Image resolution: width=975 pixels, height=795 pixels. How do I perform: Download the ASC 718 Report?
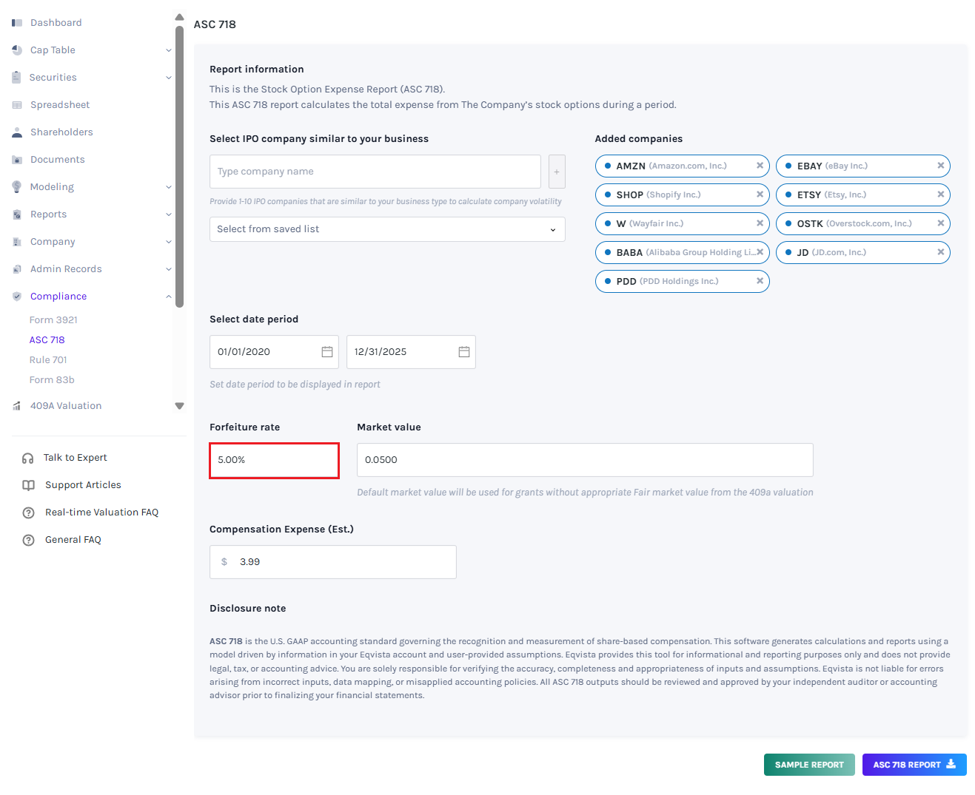[914, 765]
